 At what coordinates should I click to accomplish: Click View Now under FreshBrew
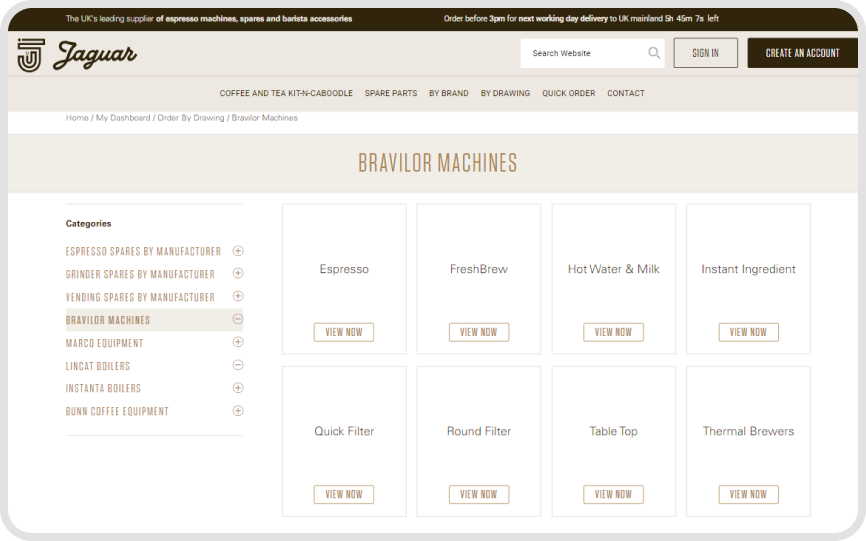[478, 332]
